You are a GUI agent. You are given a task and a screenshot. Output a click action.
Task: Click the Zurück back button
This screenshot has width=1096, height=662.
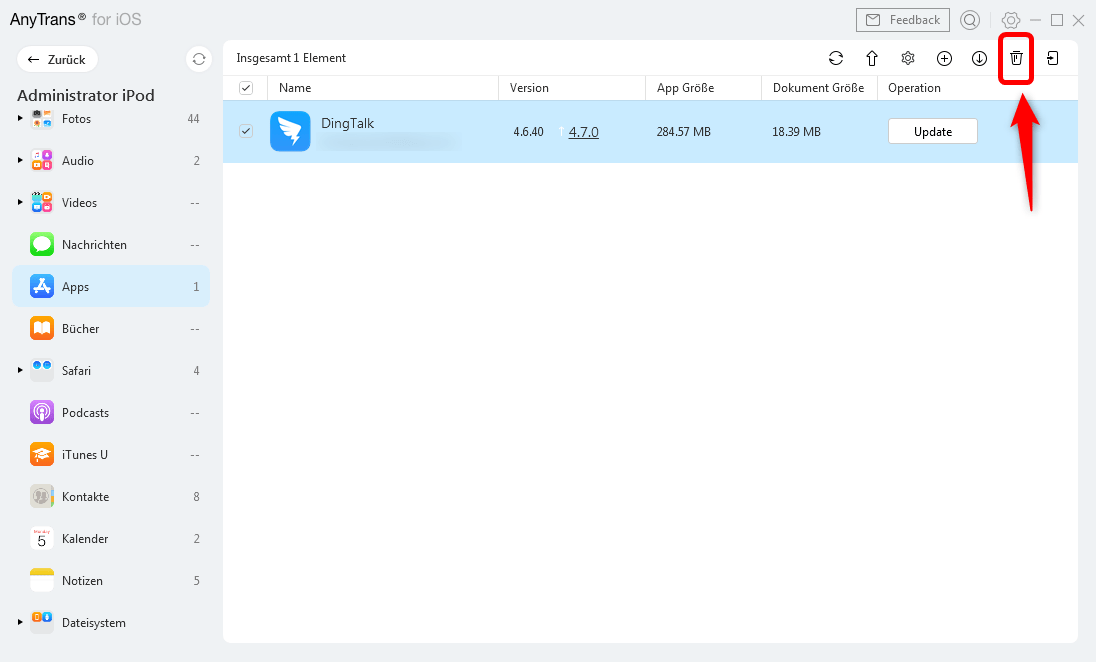tap(57, 59)
